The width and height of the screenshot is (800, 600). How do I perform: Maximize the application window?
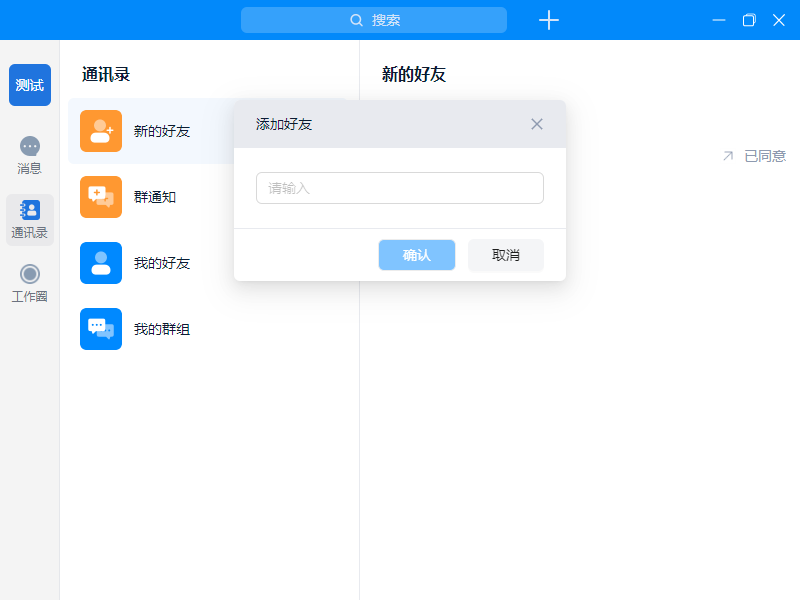748,20
